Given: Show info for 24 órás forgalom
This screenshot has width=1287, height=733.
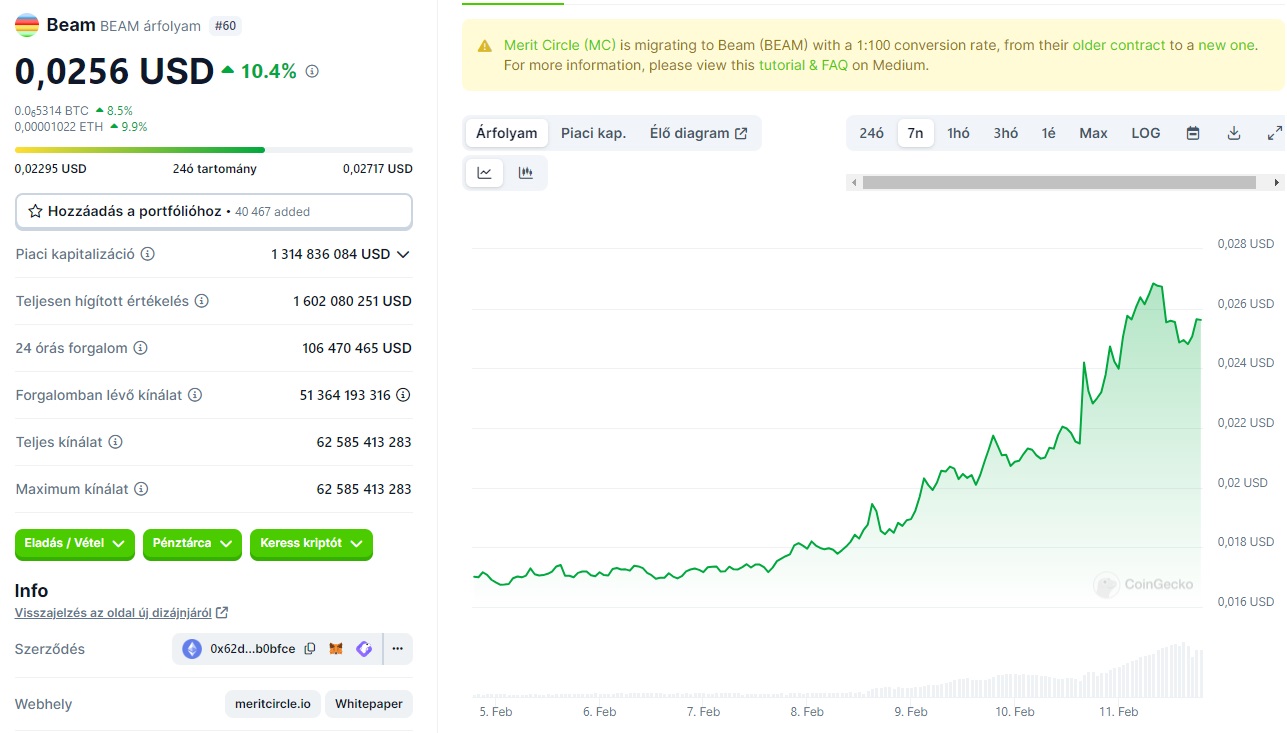Looking at the screenshot, I should (140, 348).
